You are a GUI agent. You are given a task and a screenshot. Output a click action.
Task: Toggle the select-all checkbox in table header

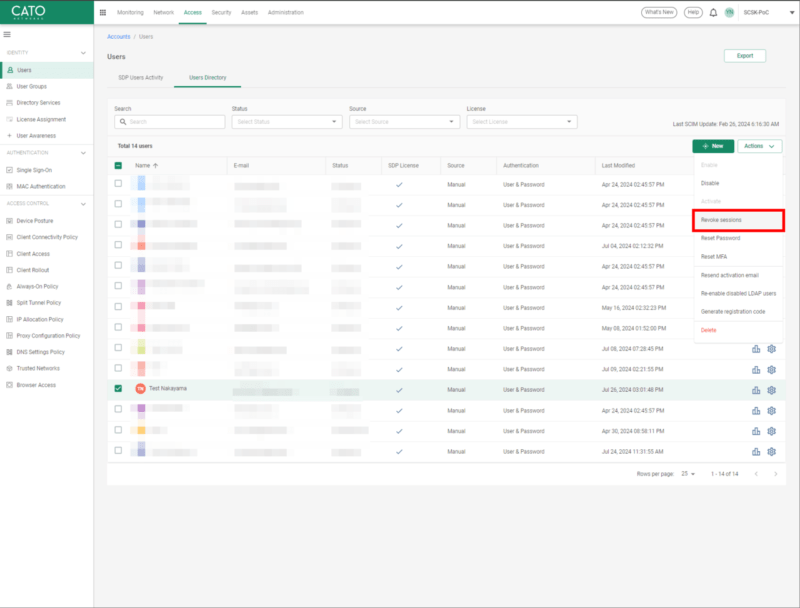point(119,165)
